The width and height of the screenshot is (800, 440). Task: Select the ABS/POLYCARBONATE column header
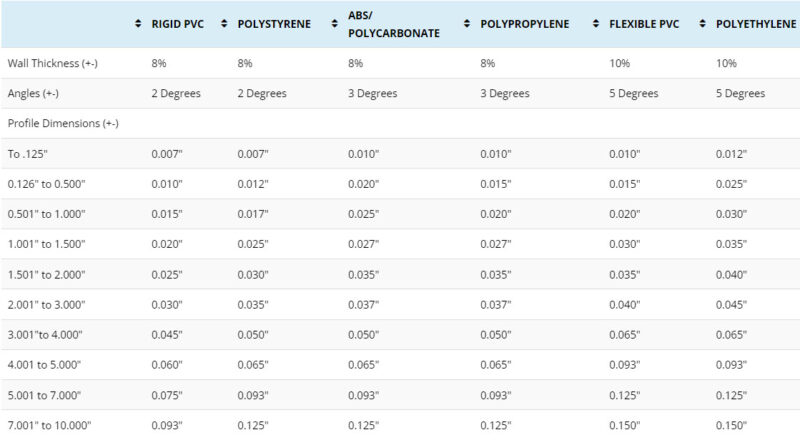point(394,24)
